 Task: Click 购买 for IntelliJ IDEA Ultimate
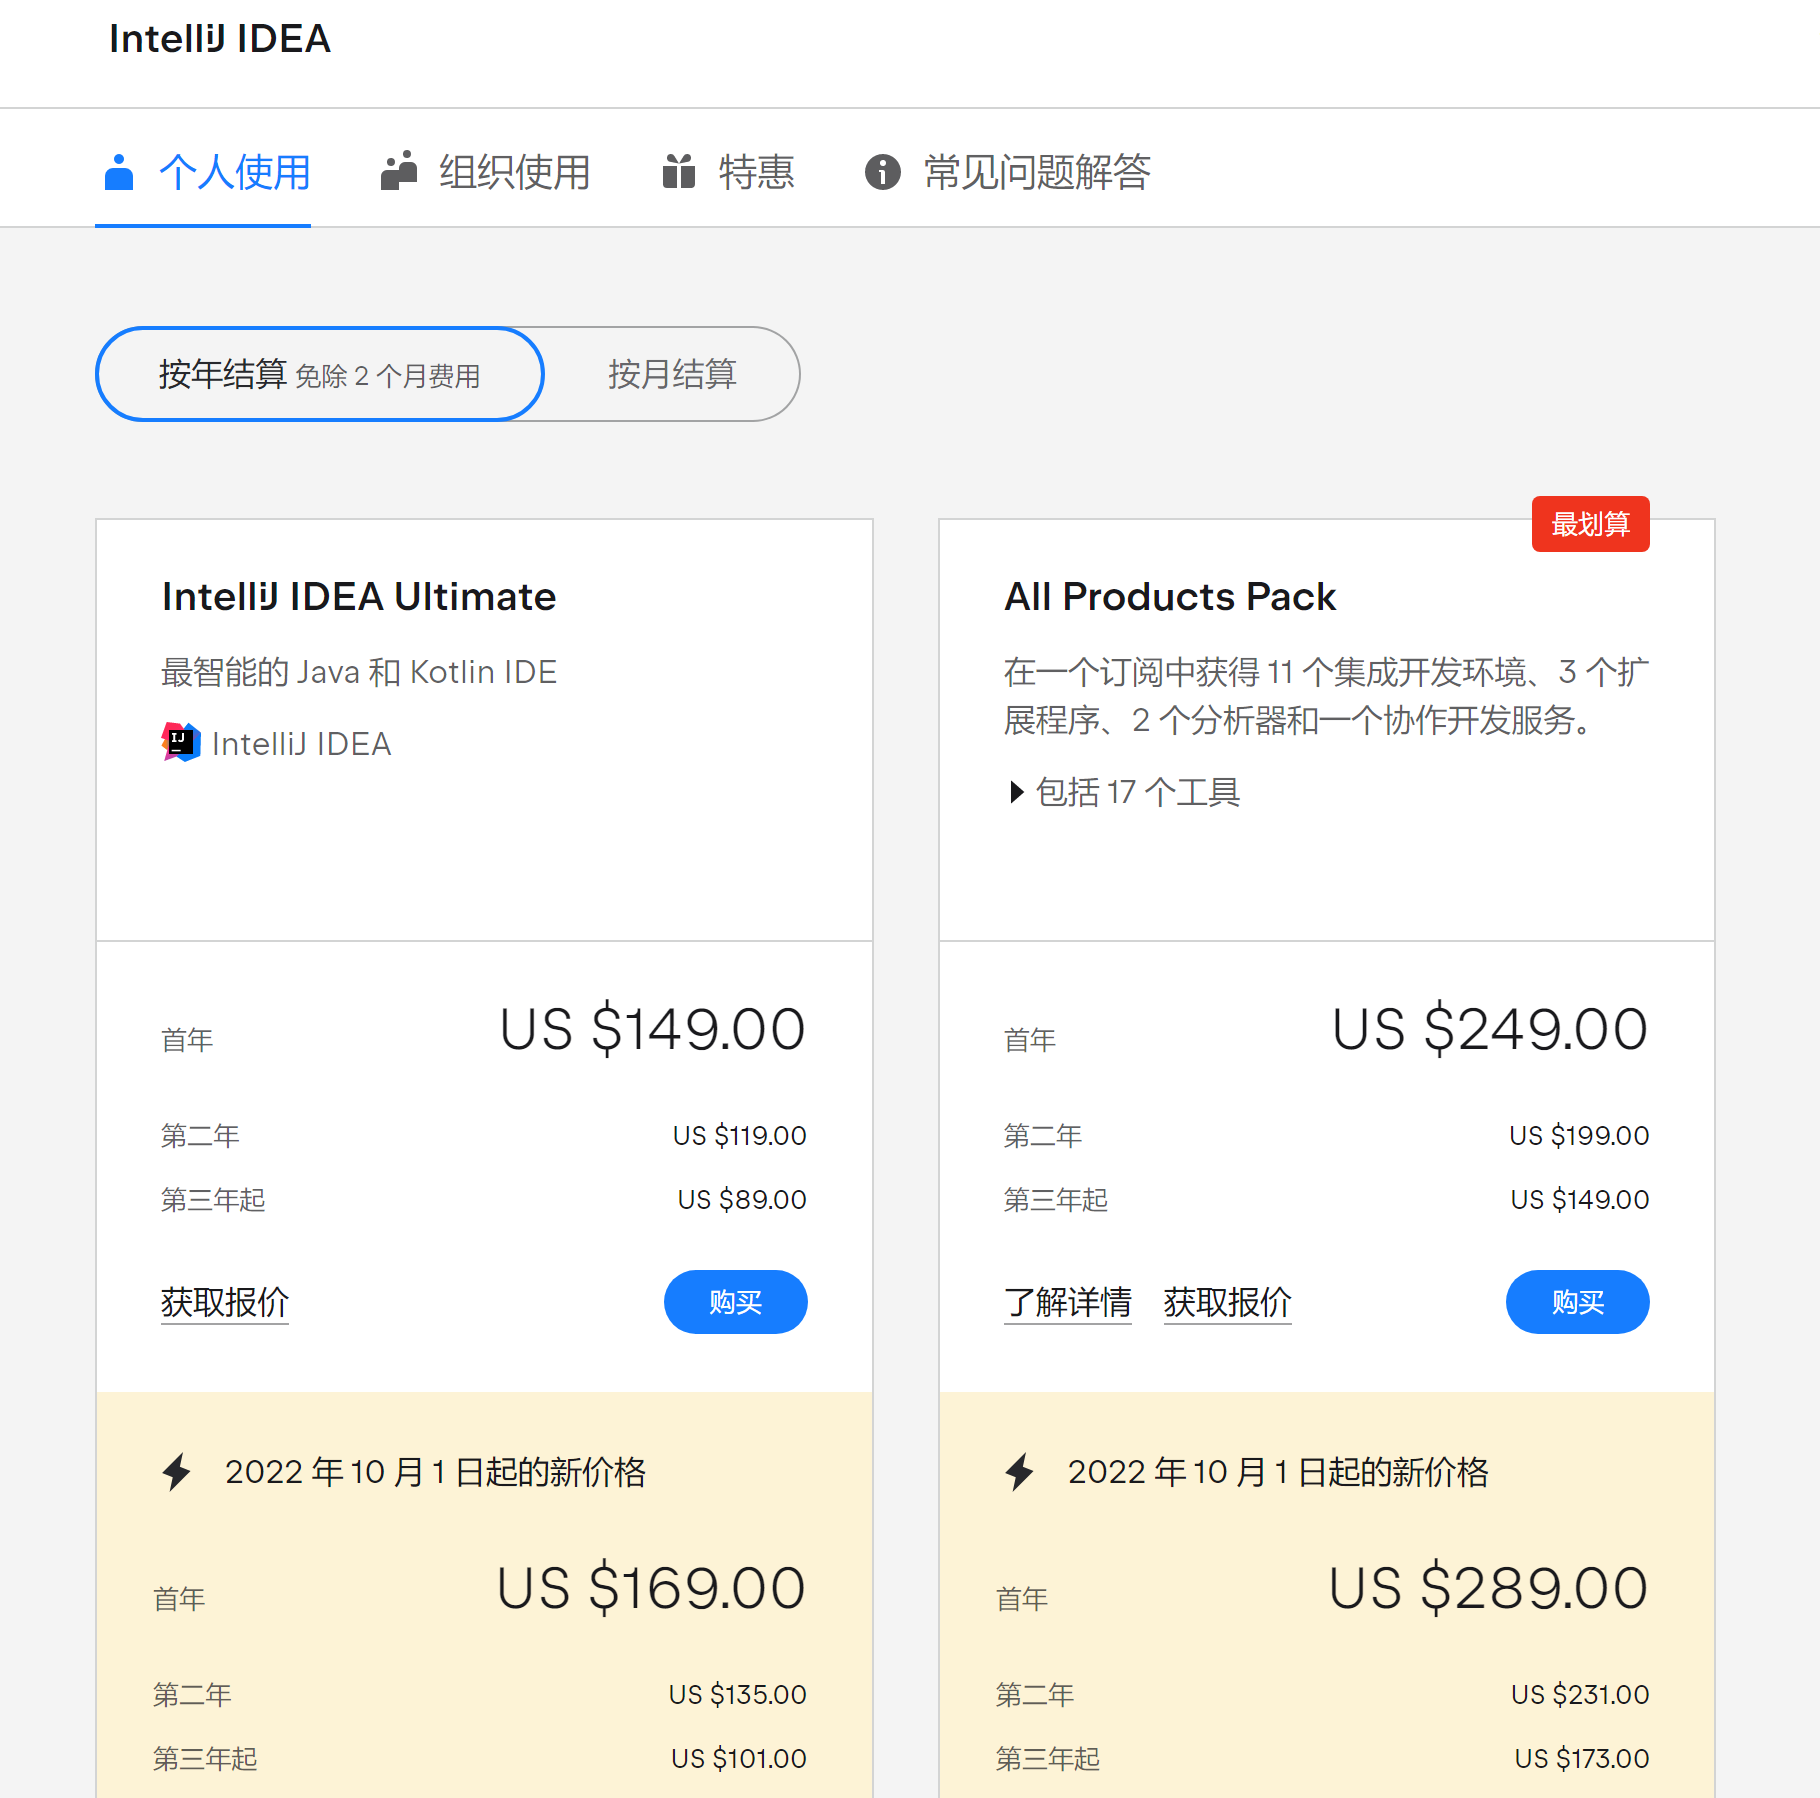(x=736, y=1302)
